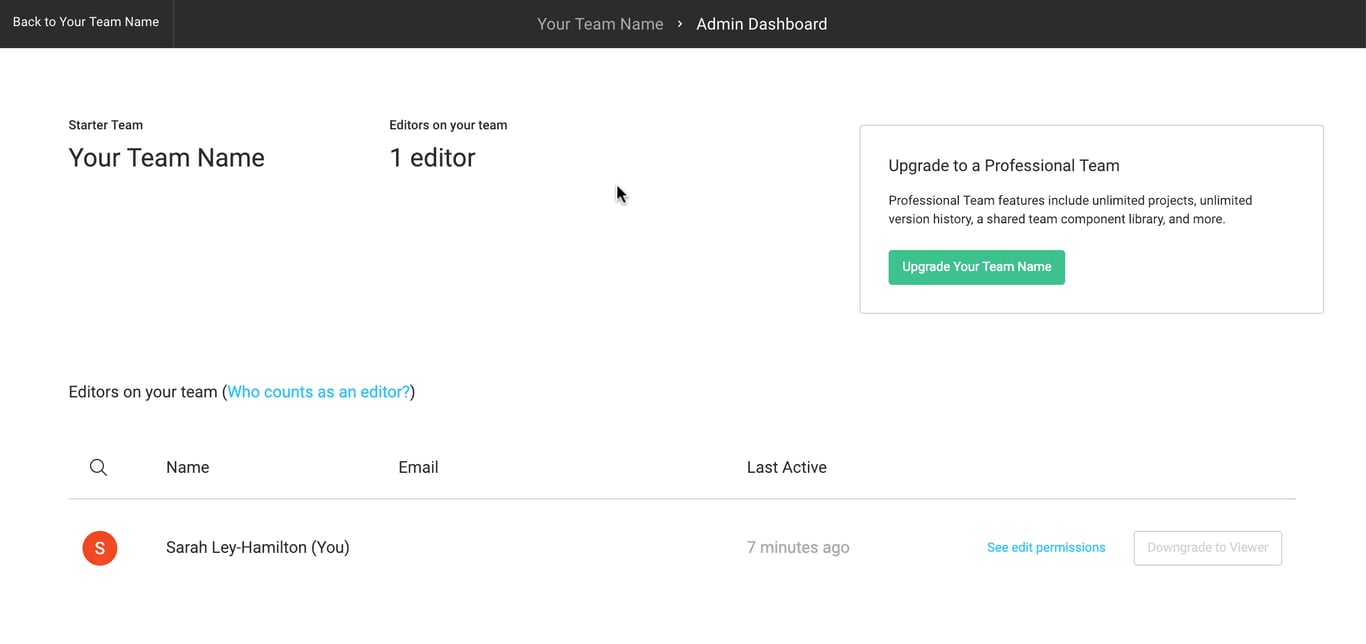Viewport: 1366px width, 644px height.
Task: Click See edit permissions link
Action: click(x=1046, y=548)
